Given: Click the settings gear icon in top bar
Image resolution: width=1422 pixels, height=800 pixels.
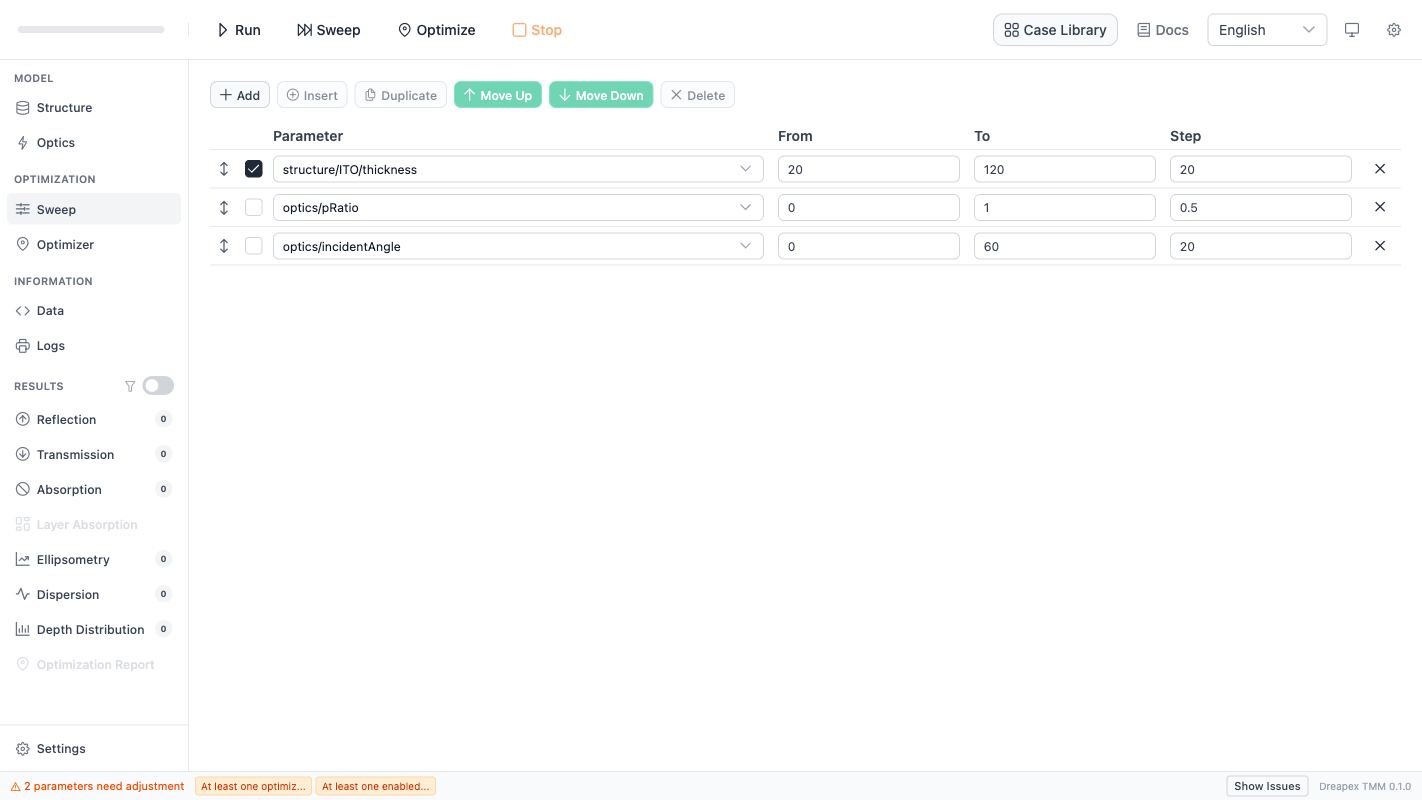Looking at the screenshot, I should click(x=1393, y=30).
